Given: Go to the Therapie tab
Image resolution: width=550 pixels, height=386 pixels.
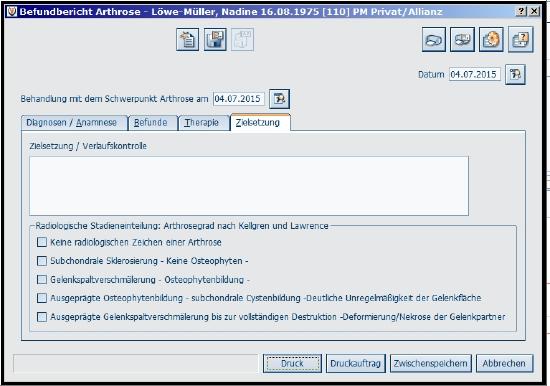Looking at the screenshot, I should pyautogui.click(x=204, y=123).
